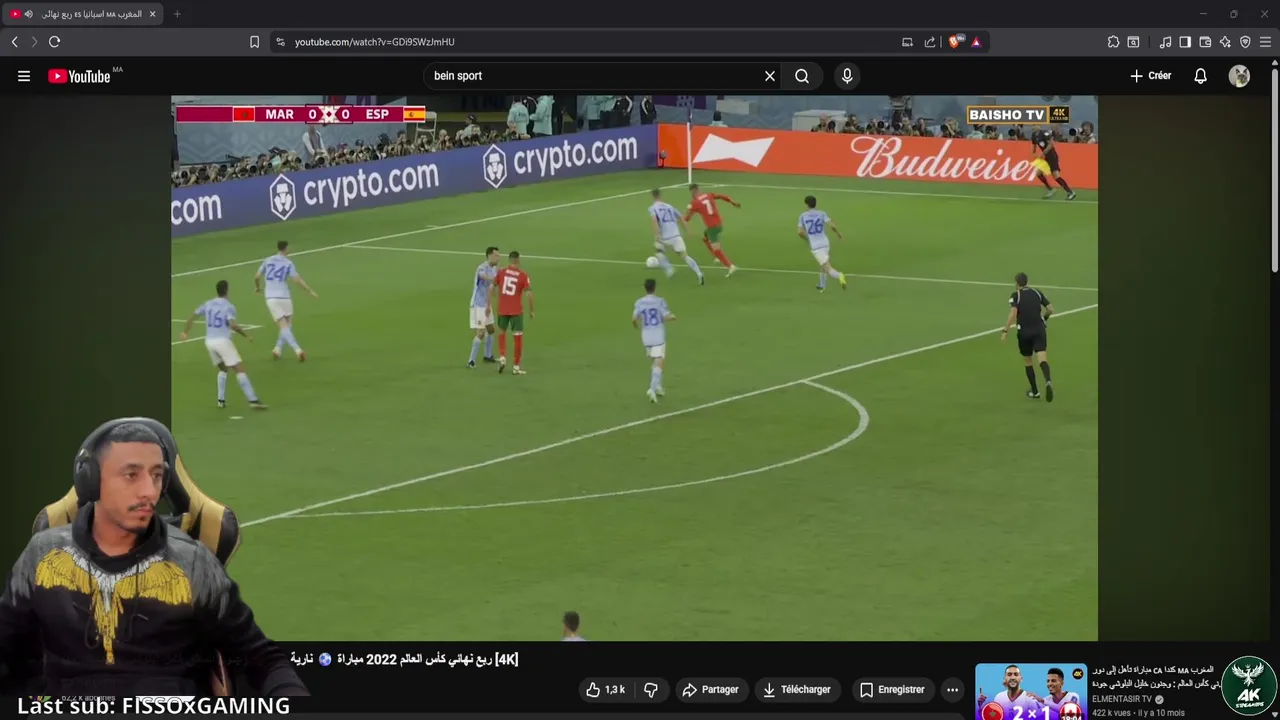Open the Extensions puzzle icon

click(x=1113, y=42)
